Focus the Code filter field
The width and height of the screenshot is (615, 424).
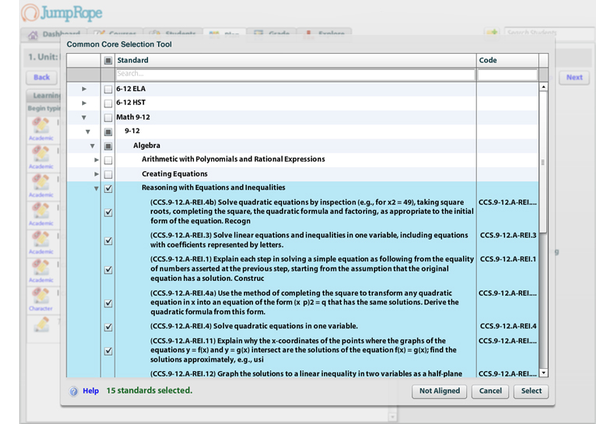(507, 74)
